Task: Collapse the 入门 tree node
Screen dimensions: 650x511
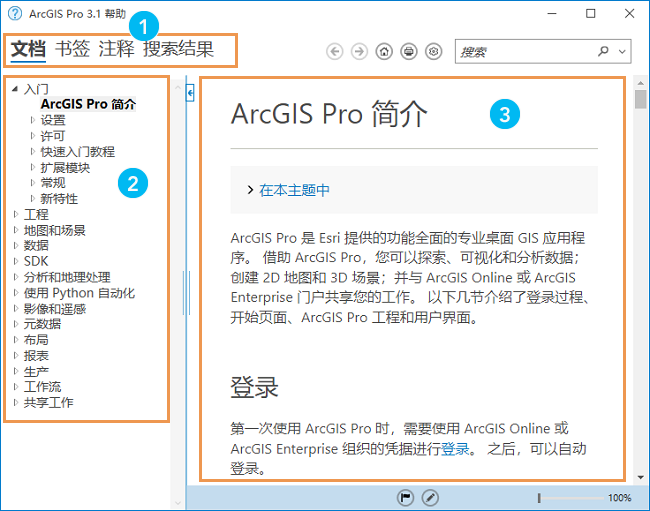Action: [15, 89]
